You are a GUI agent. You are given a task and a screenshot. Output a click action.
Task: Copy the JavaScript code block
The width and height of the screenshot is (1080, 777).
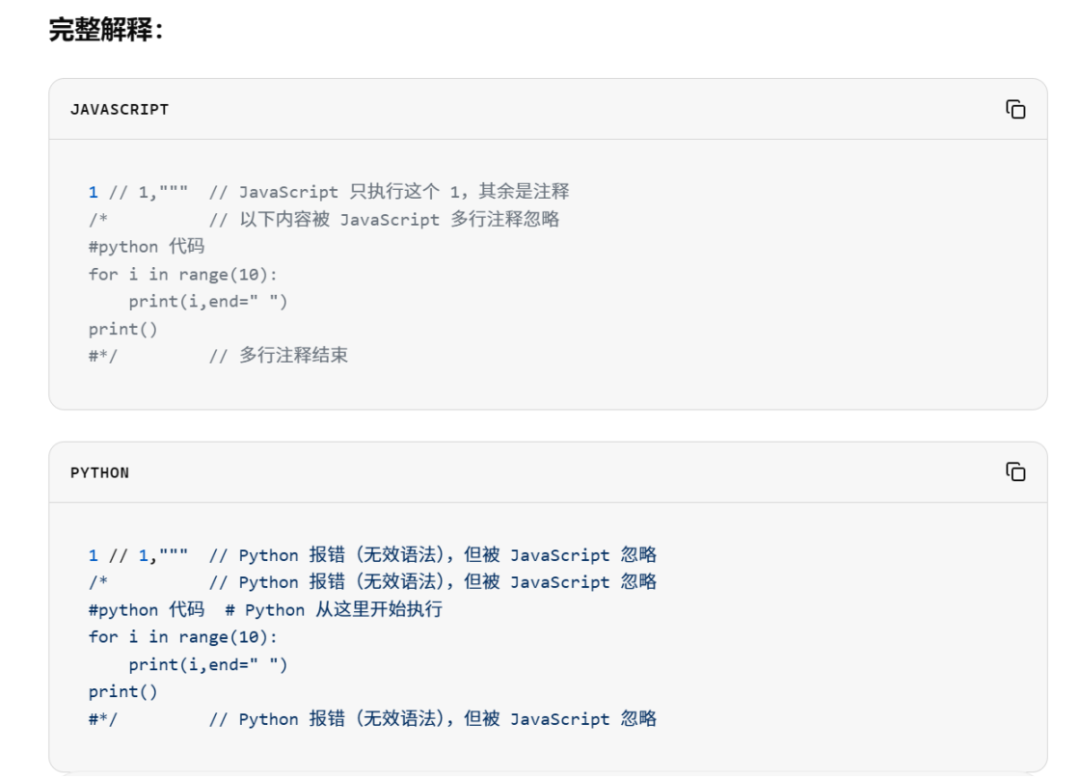tap(1015, 110)
